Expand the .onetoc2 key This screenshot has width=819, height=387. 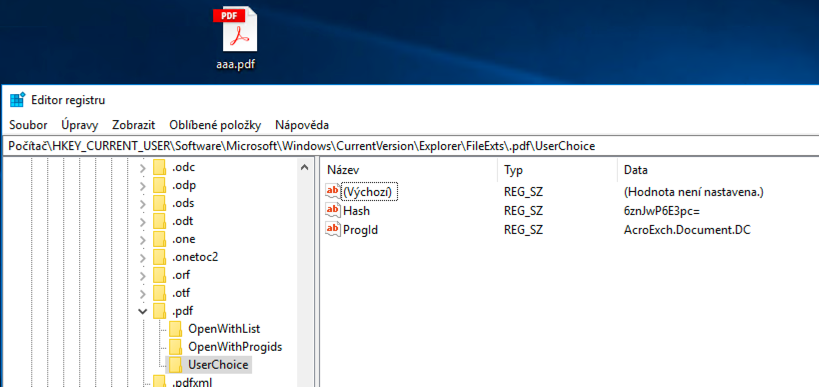(143, 257)
